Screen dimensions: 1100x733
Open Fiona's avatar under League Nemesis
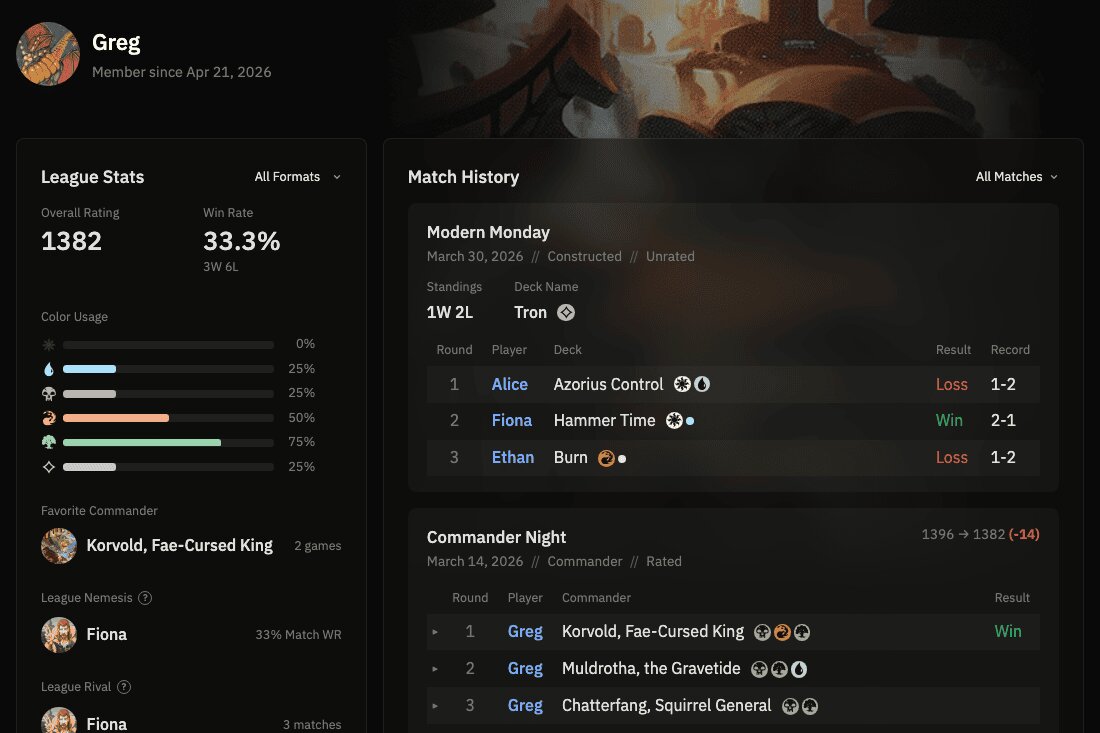(59, 635)
